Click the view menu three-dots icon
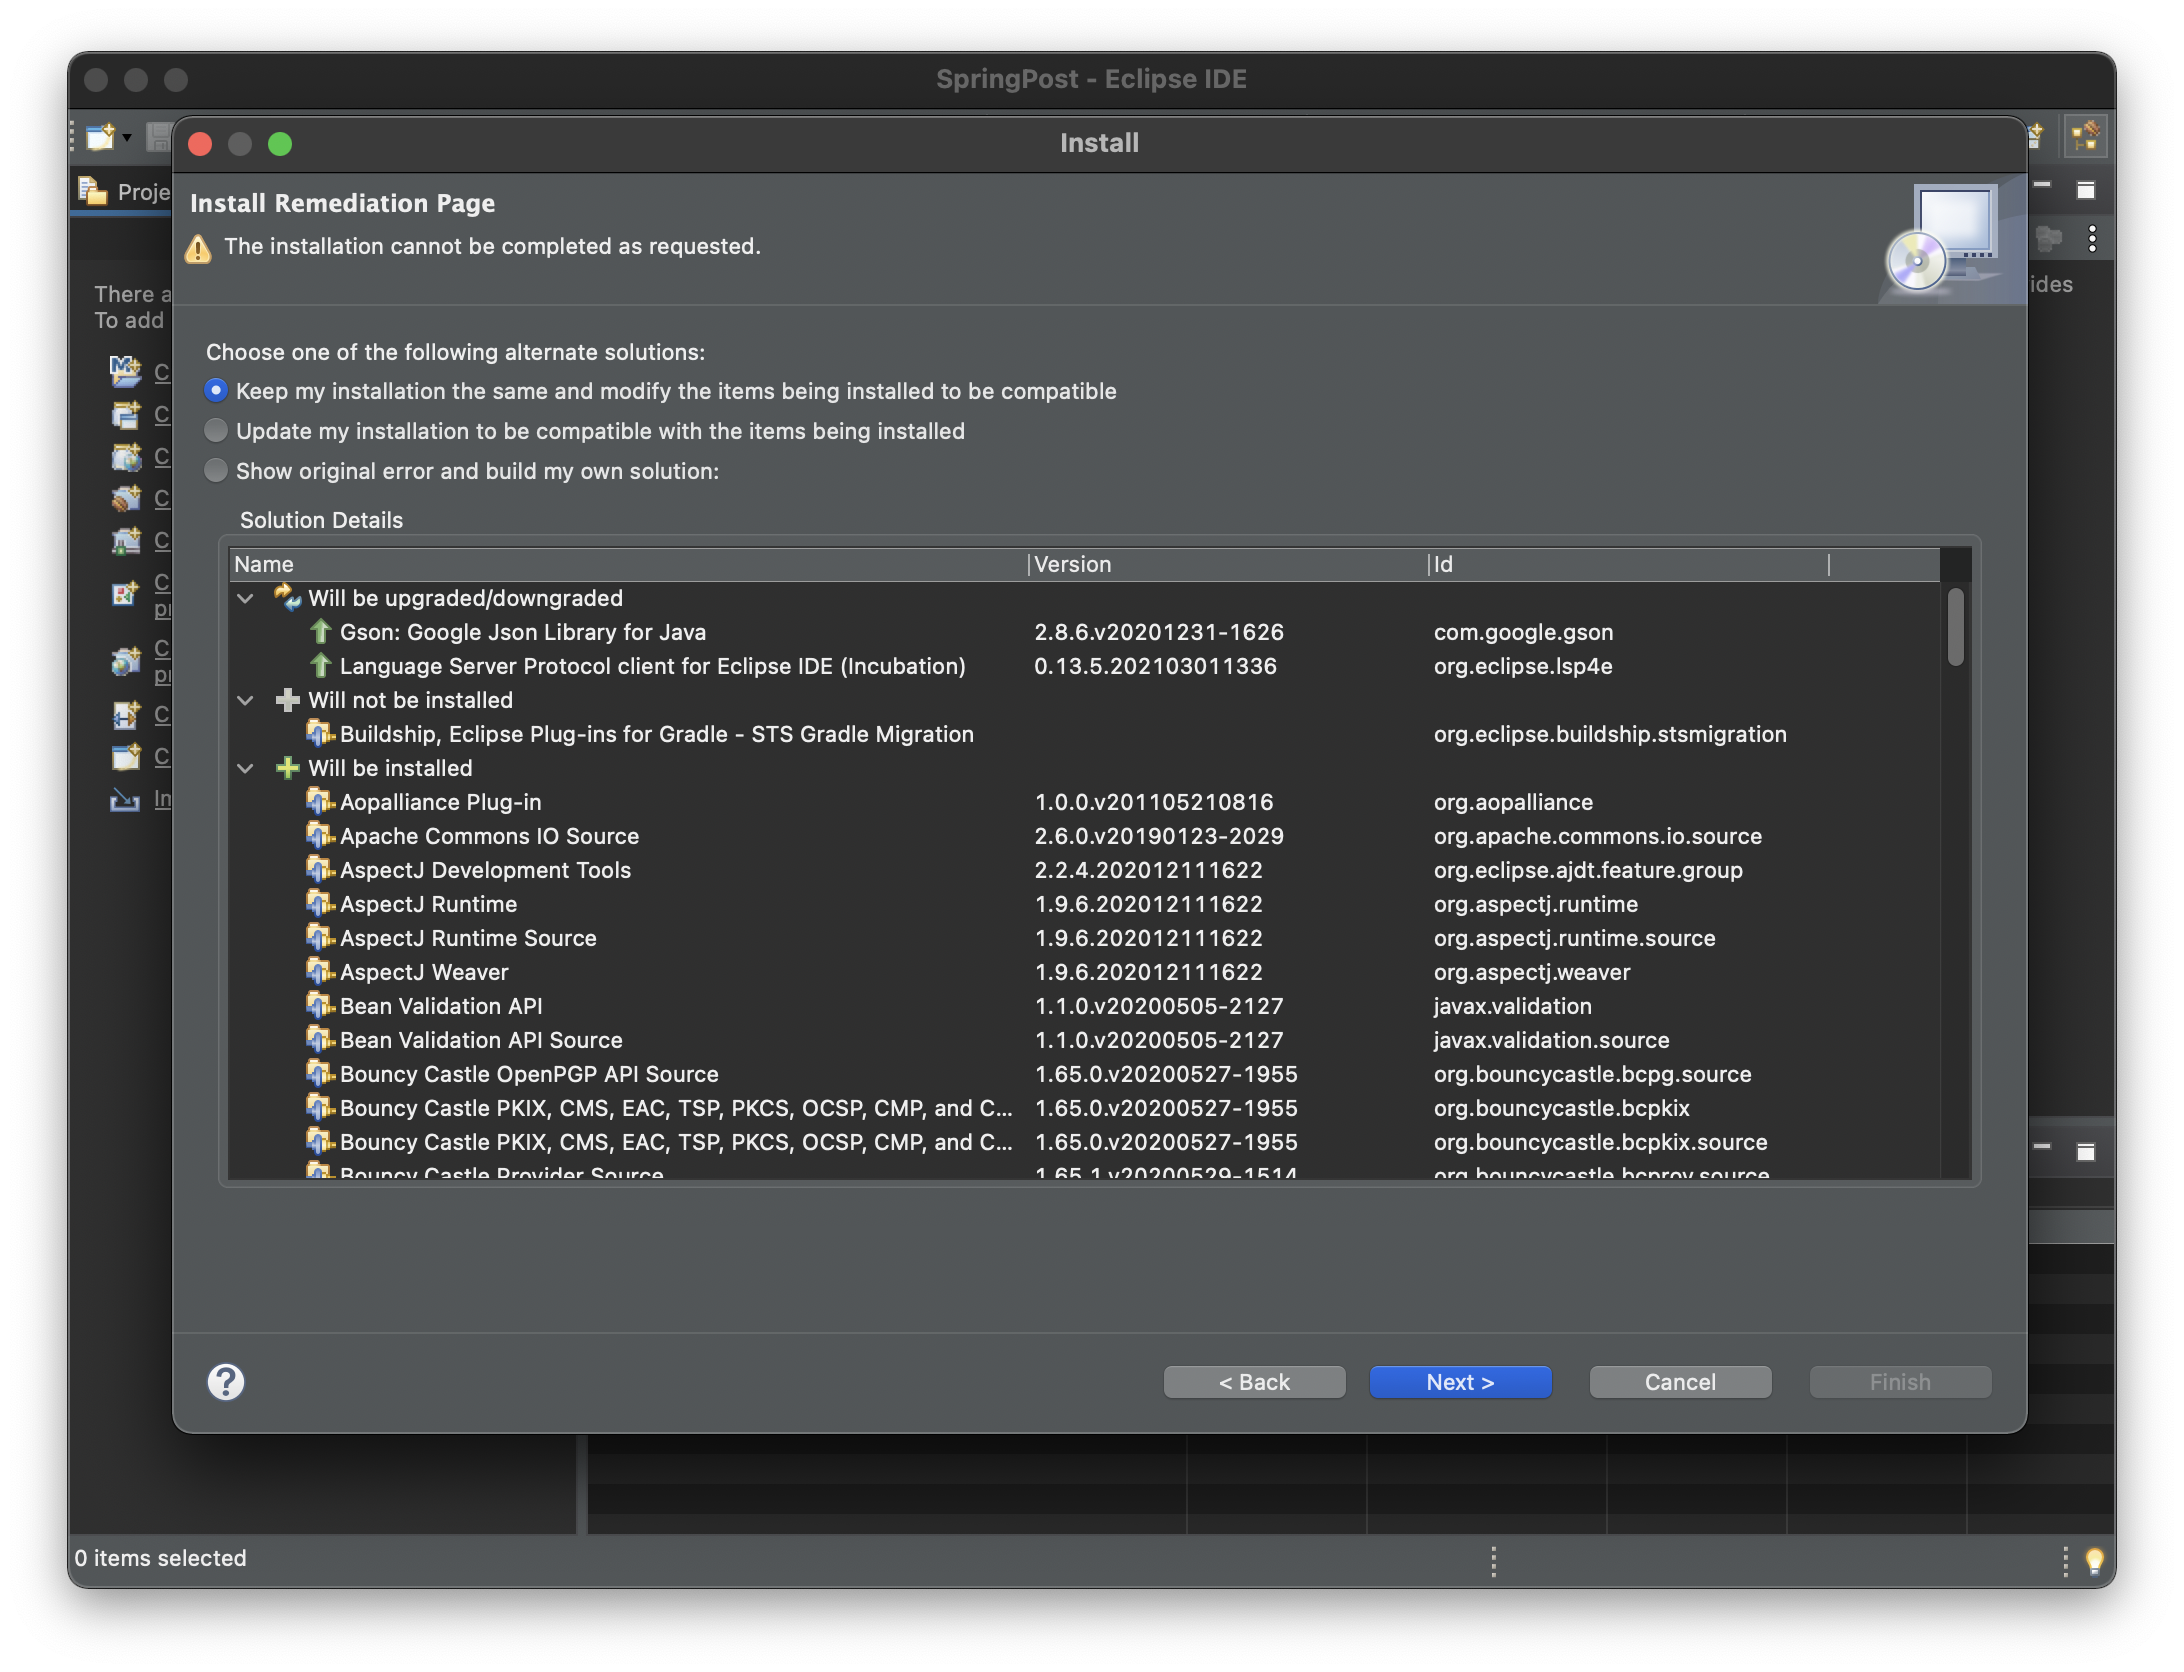This screenshot has width=2184, height=1672. click(2092, 239)
